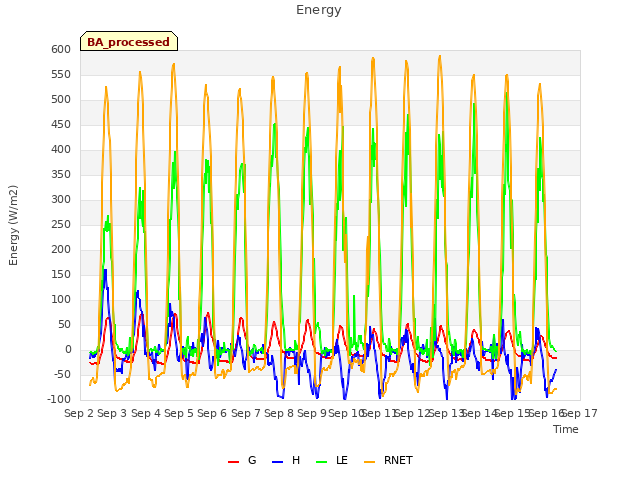640x480 pixels.
Task: Click the Time axis label
Action: point(566,429)
